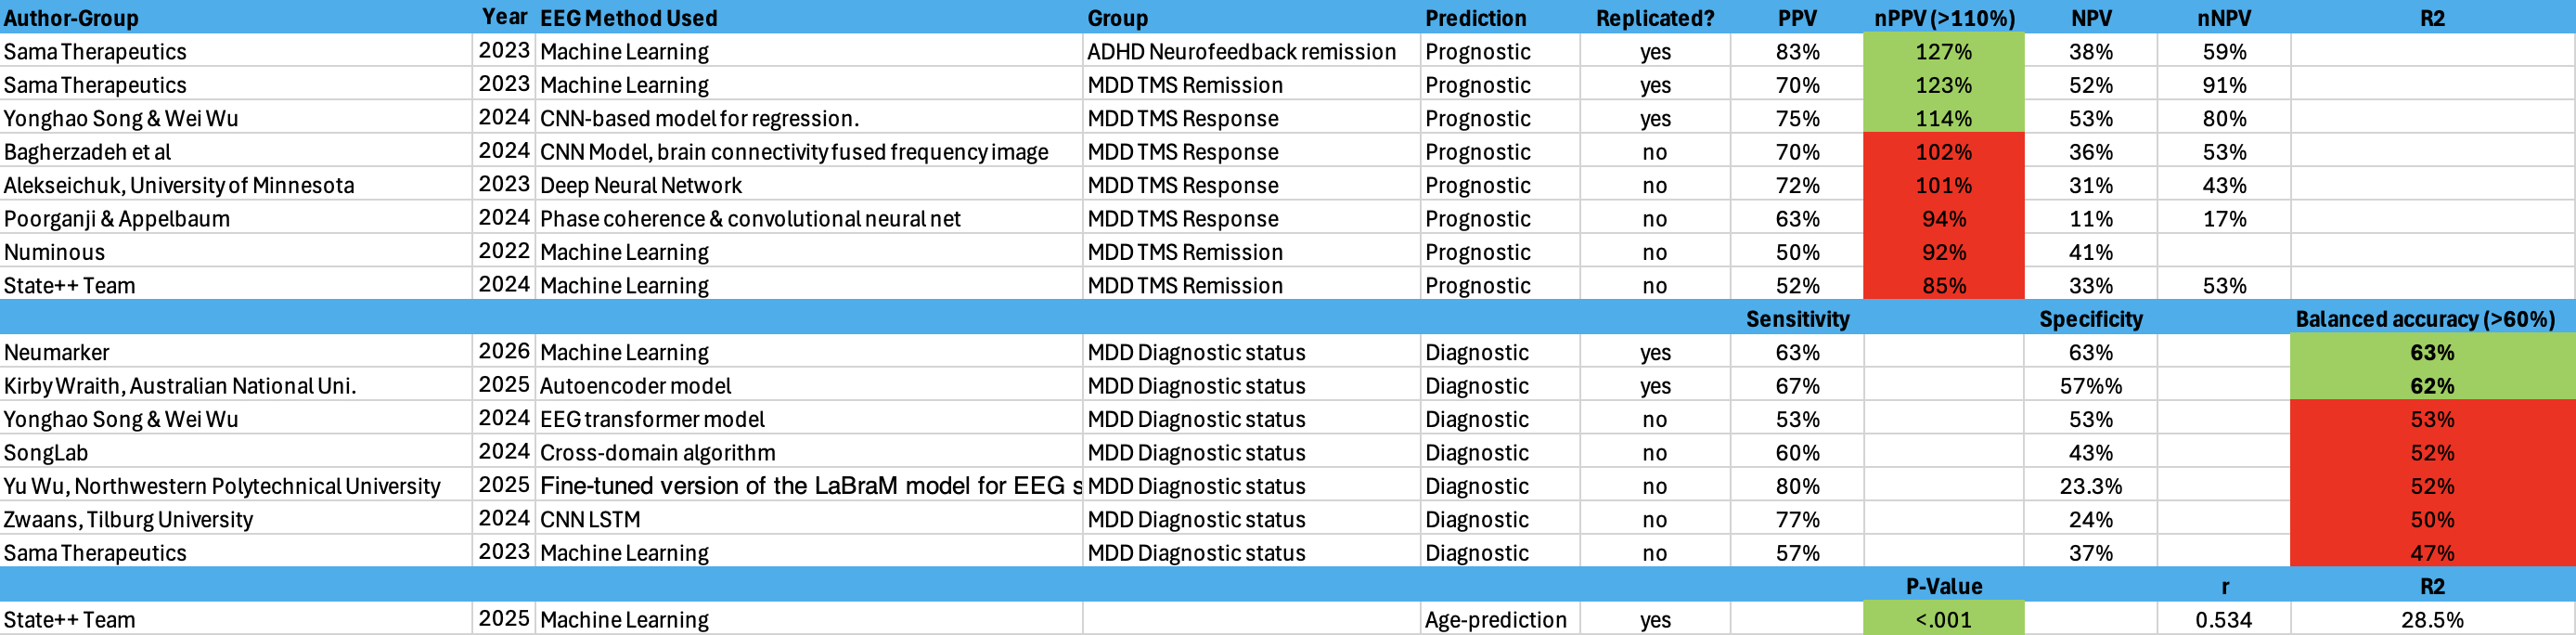Image resolution: width=2576 pixels, height=635 pixels.
Task: Click the Author-Group column header
Action: point(72,18)
